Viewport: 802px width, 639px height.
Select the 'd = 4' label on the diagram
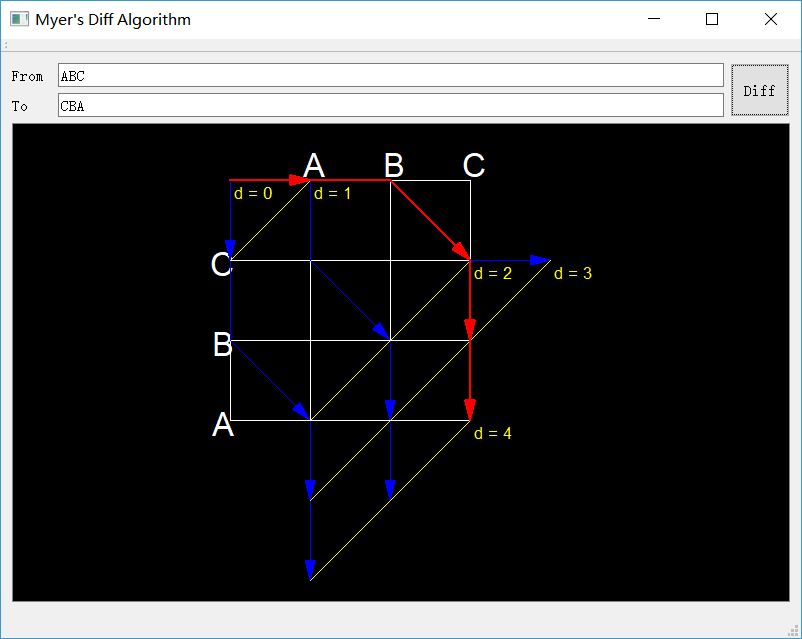493,433
